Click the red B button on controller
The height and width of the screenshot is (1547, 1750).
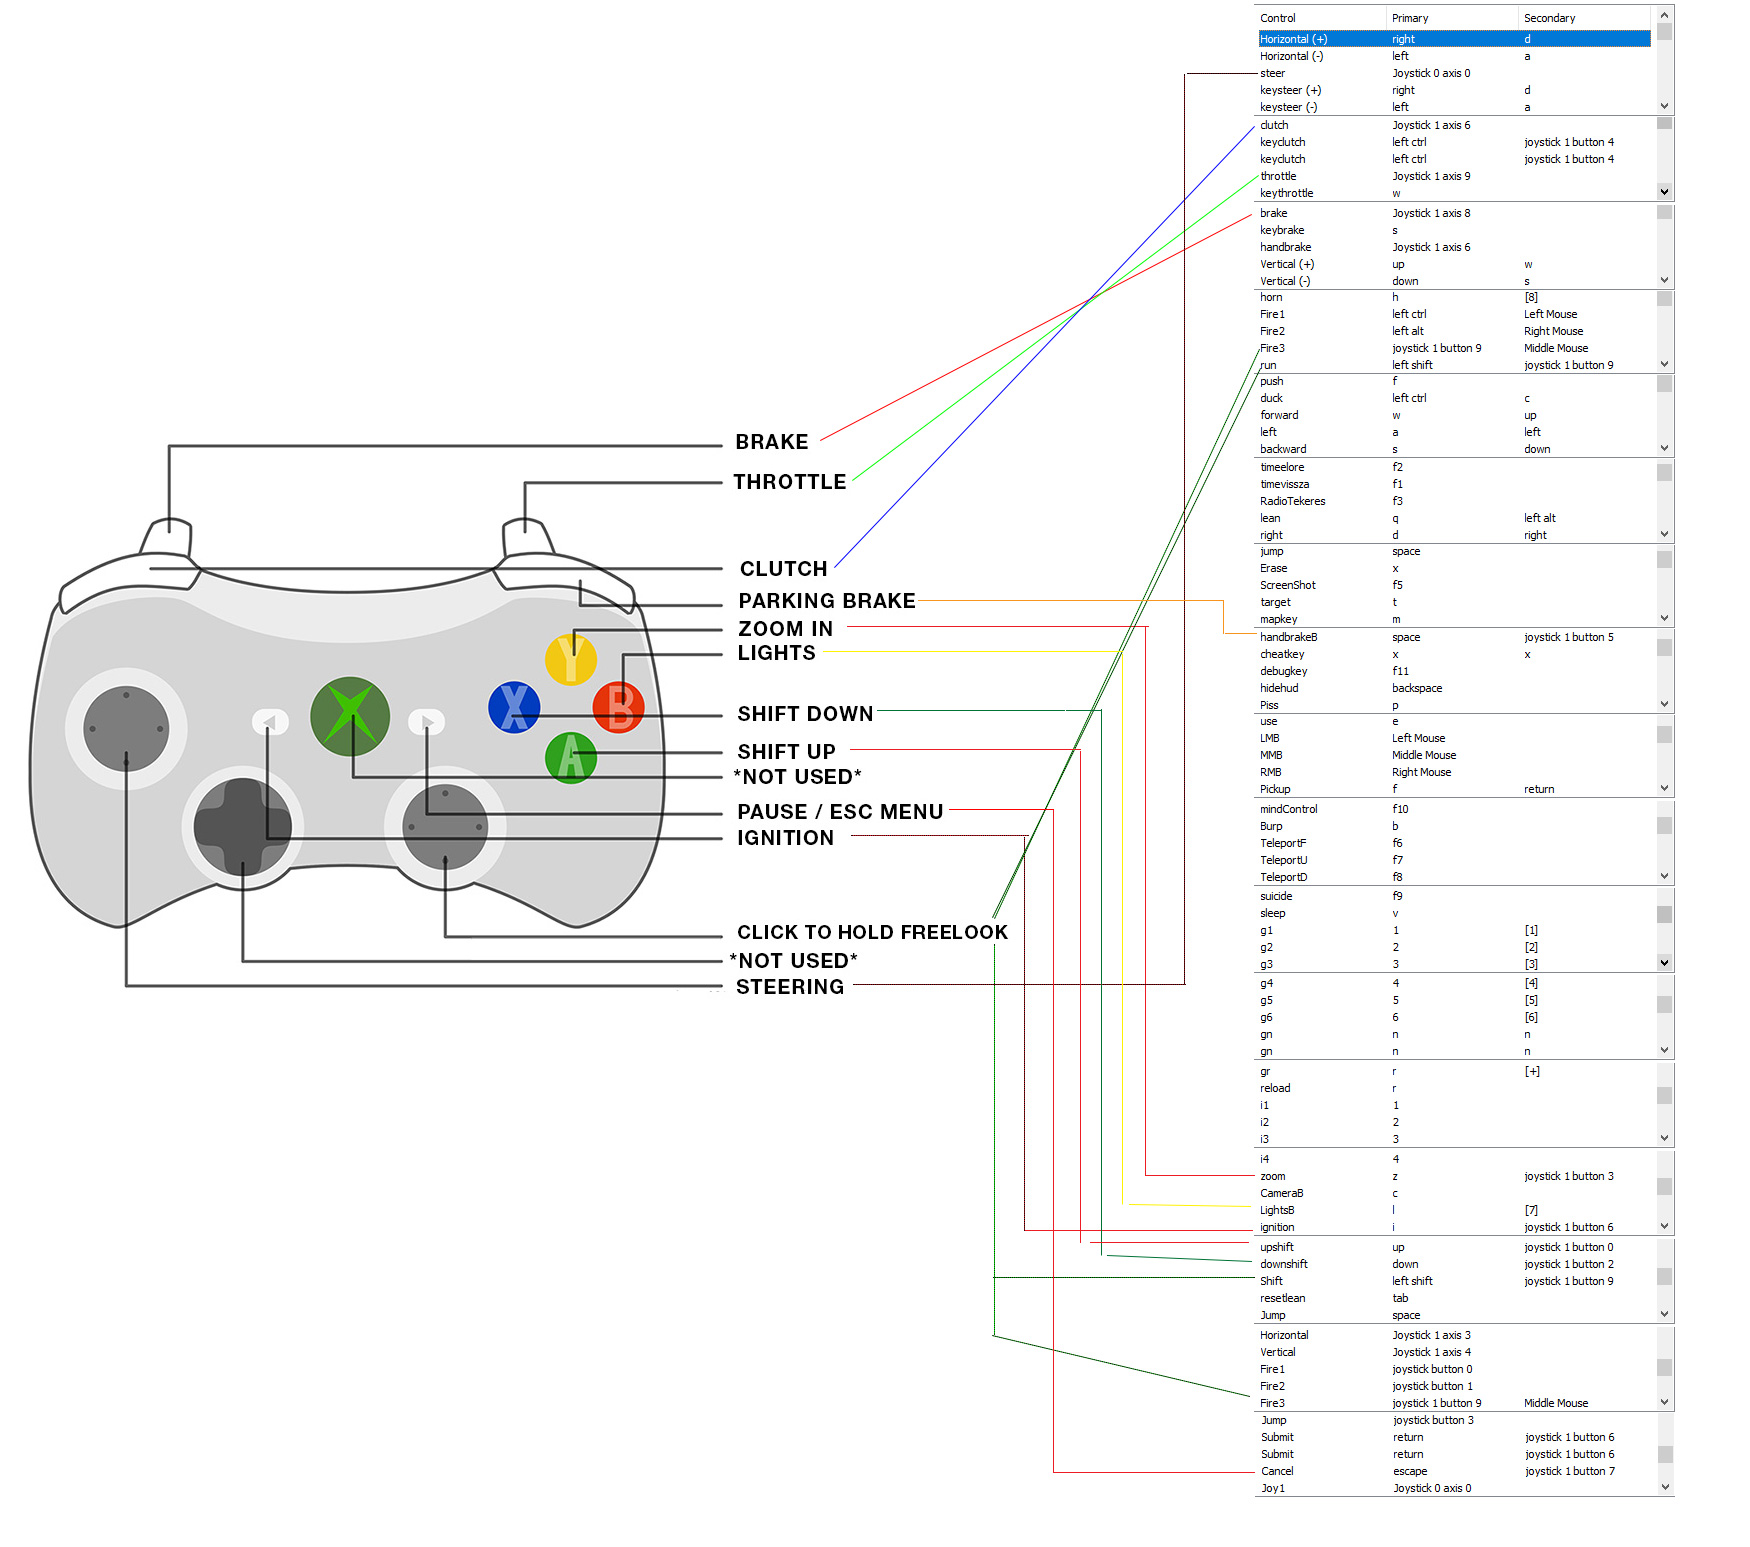(x=619, y=706)
